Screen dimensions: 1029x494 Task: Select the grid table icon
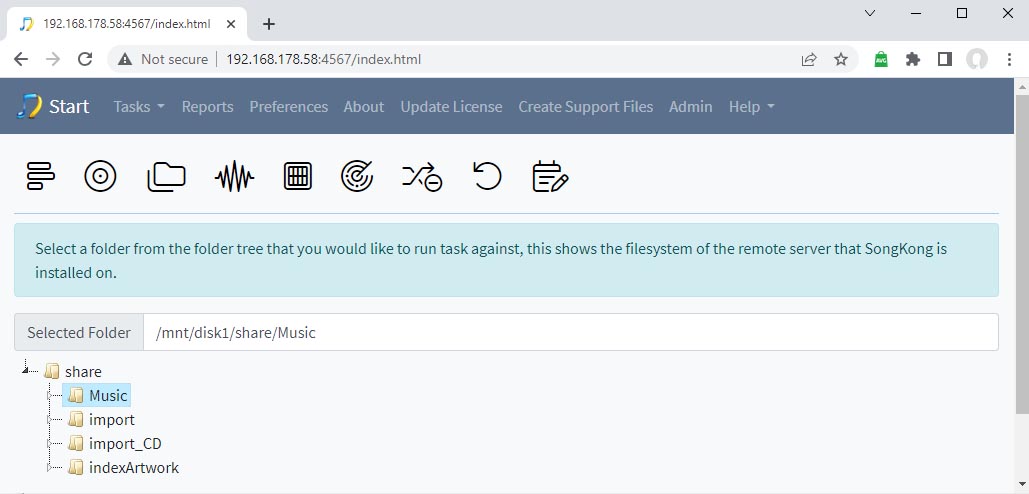pos(298,176)
